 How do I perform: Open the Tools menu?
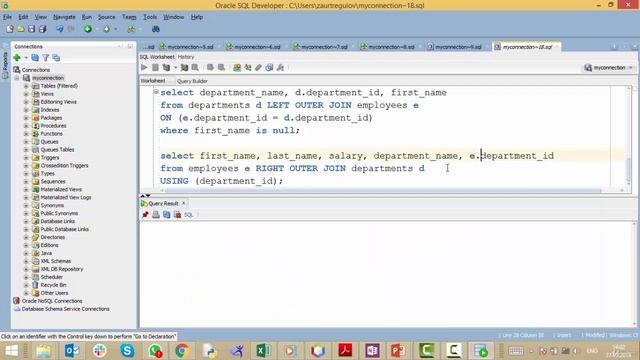[x=150, y=17]
